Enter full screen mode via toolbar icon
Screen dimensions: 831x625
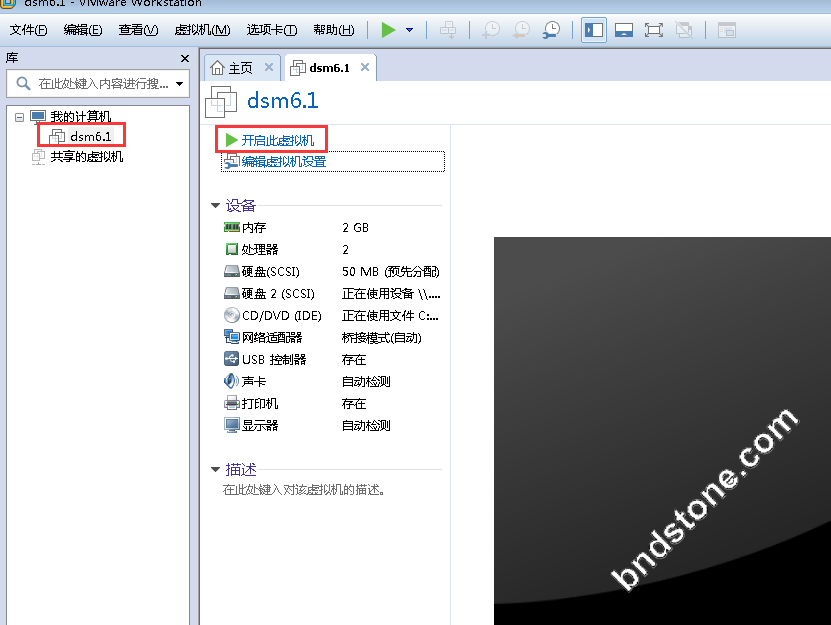(x=654, y=30)
